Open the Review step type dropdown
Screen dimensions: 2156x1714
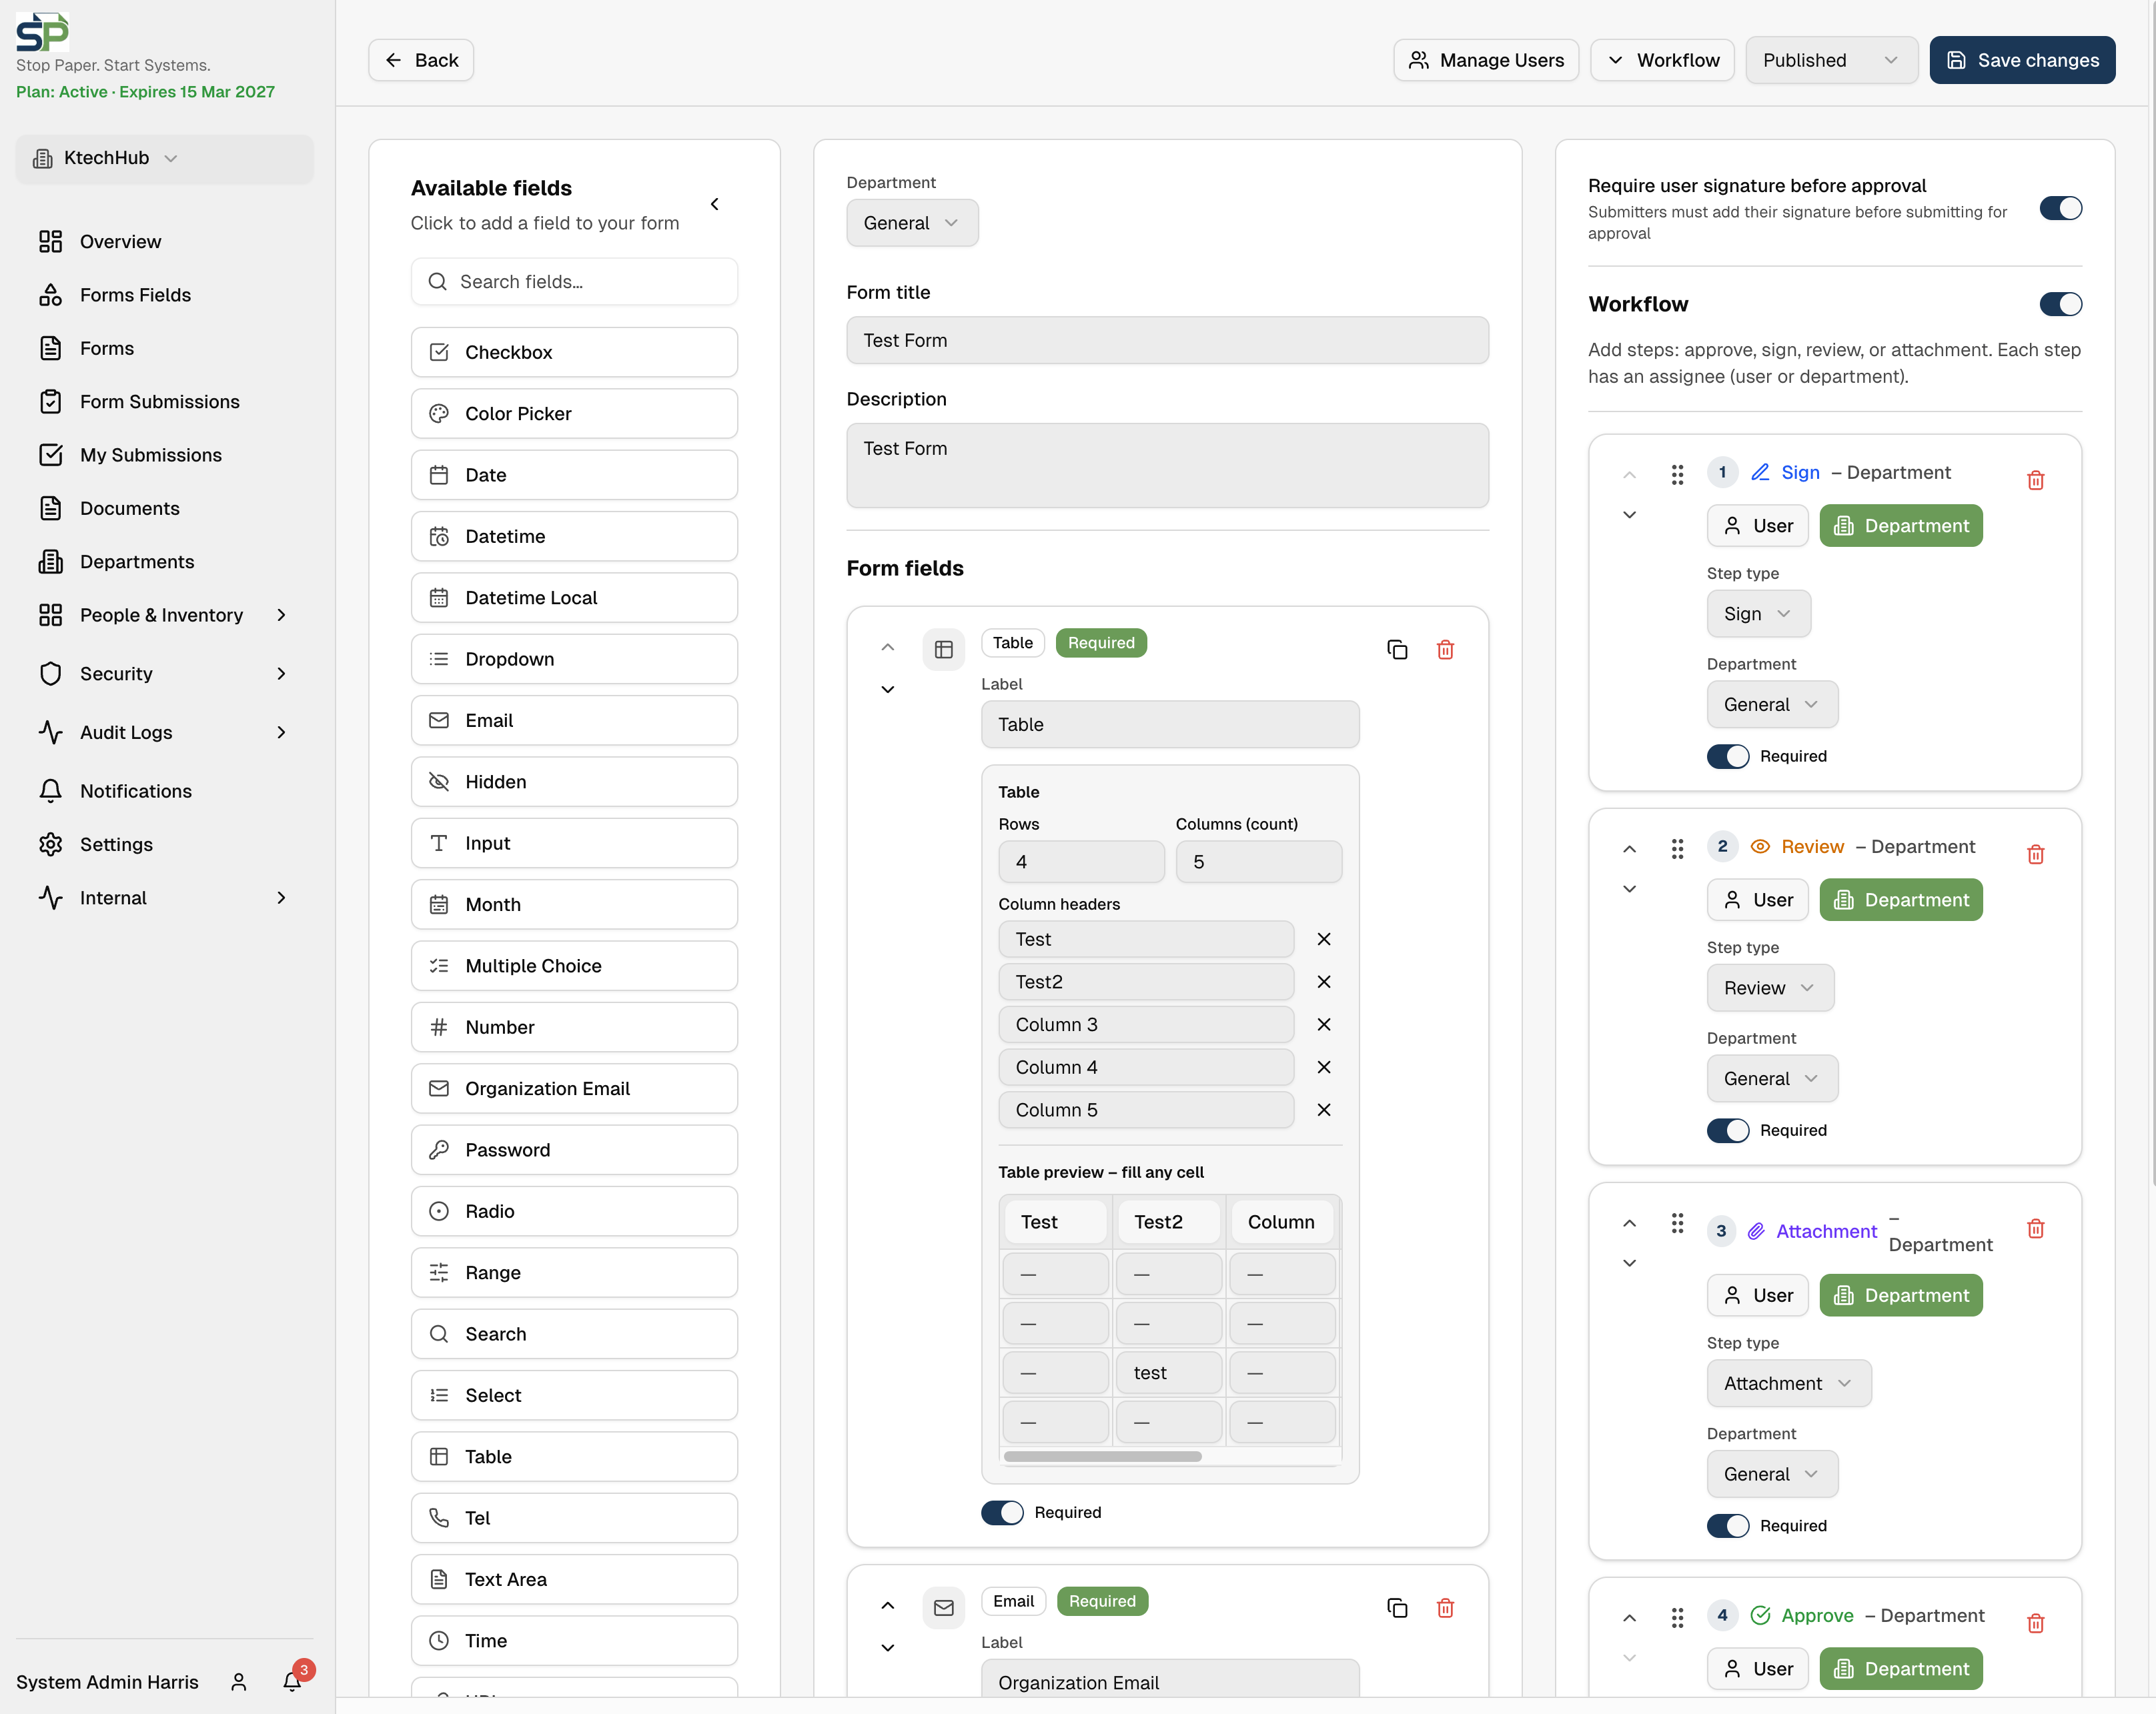1769,988
